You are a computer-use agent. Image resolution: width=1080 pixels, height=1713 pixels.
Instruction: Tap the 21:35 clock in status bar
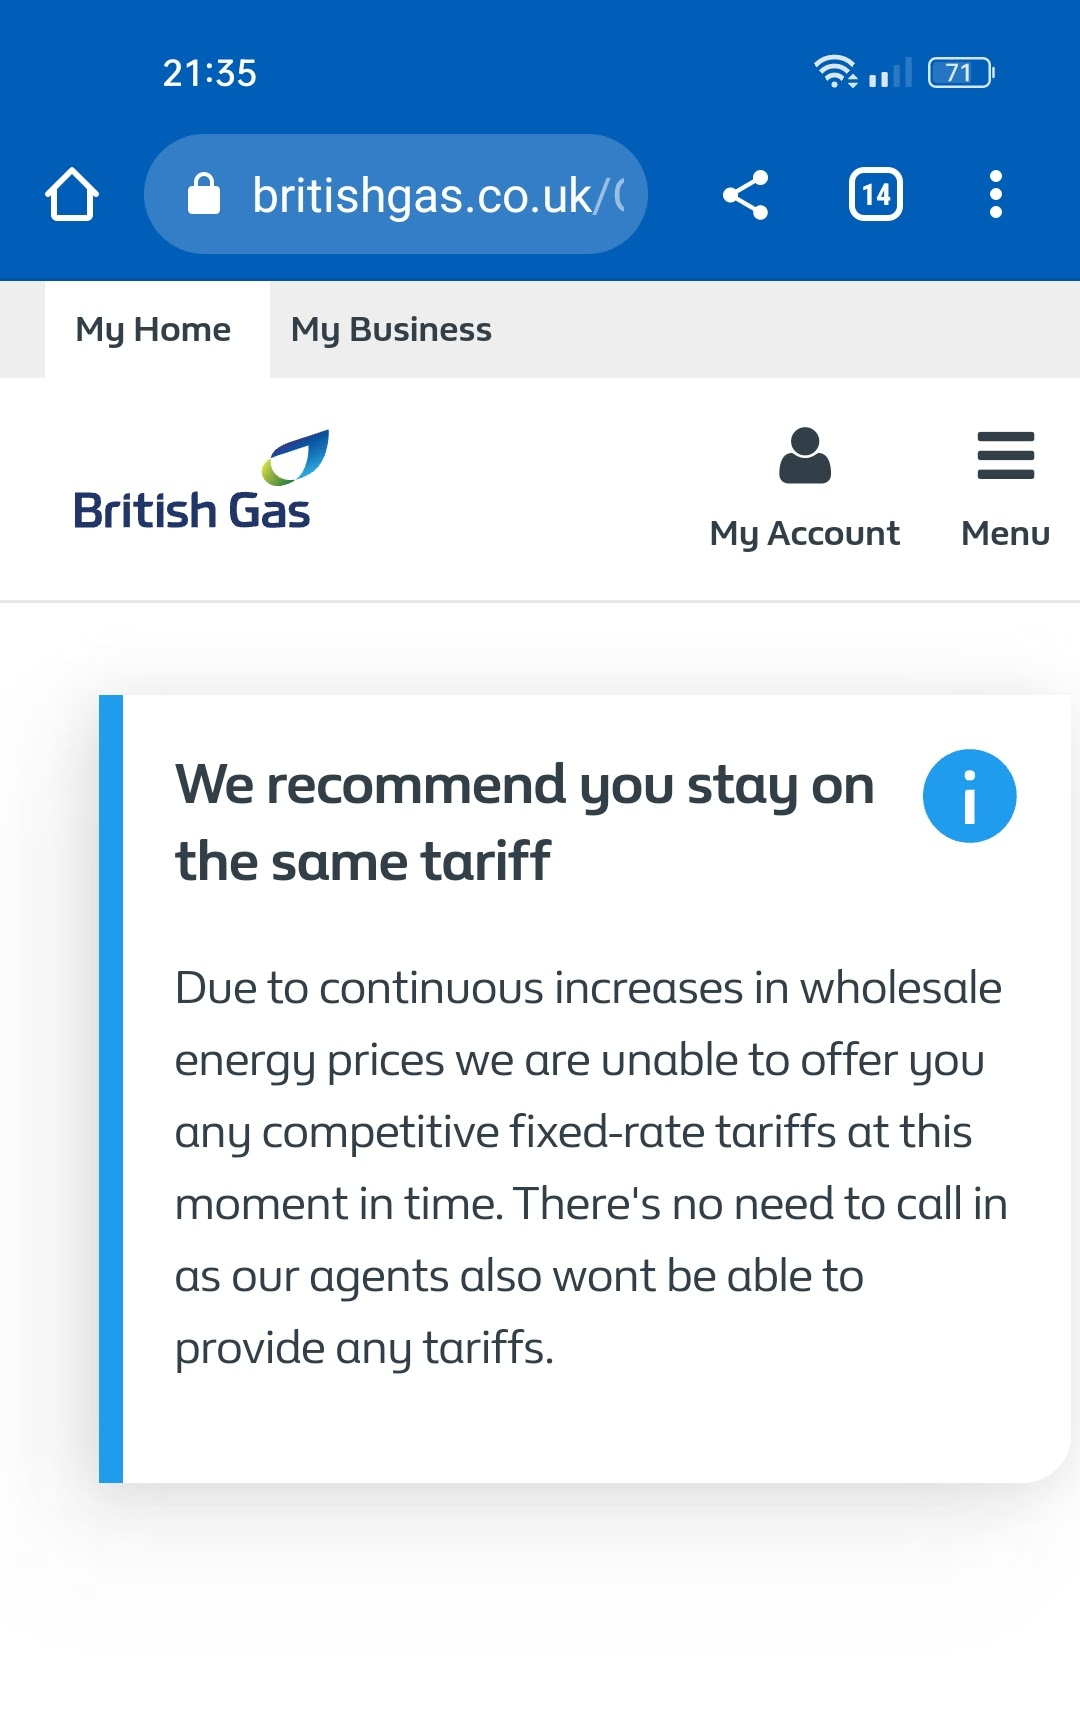point(210,73)
